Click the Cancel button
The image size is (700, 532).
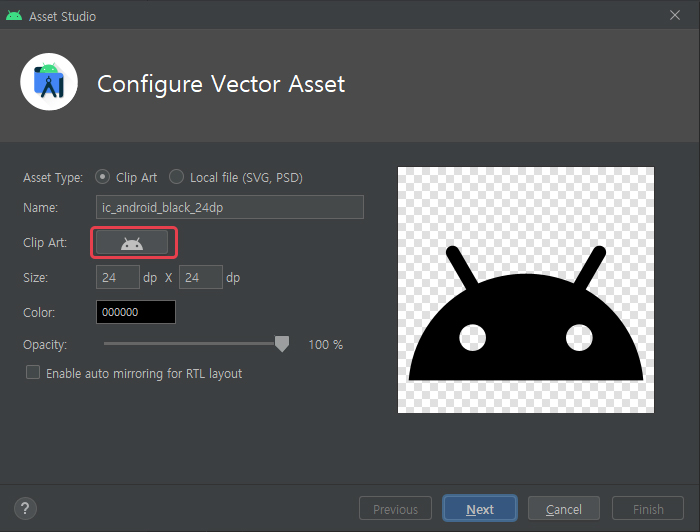(x=564, y=508)
